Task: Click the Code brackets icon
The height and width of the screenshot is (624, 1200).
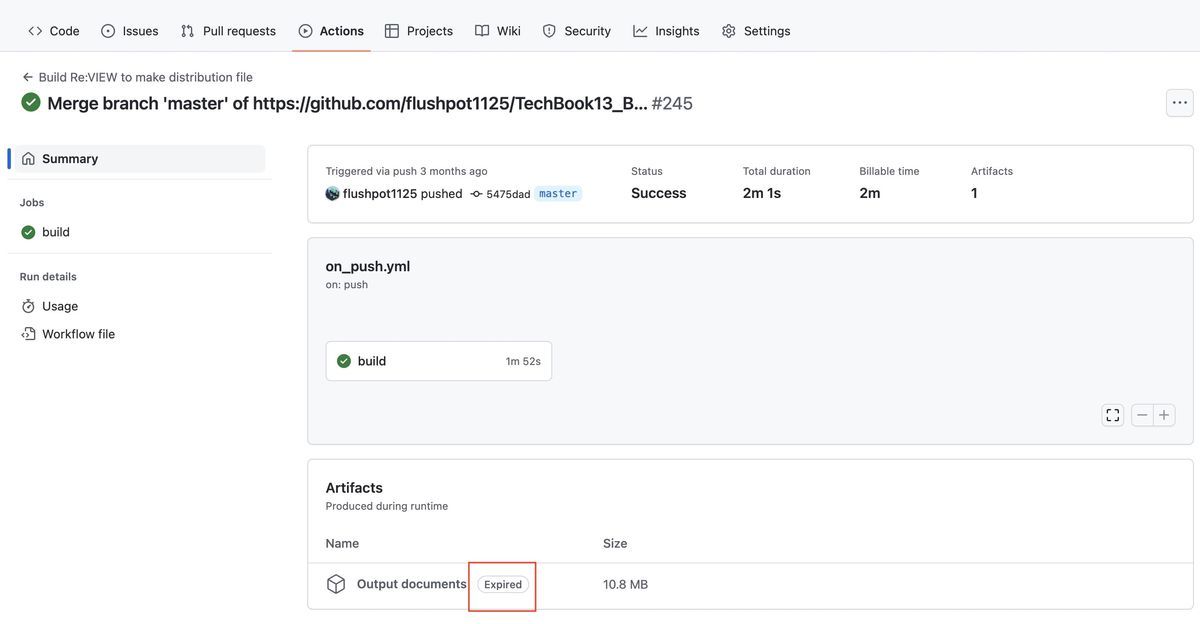Action: 35,31
